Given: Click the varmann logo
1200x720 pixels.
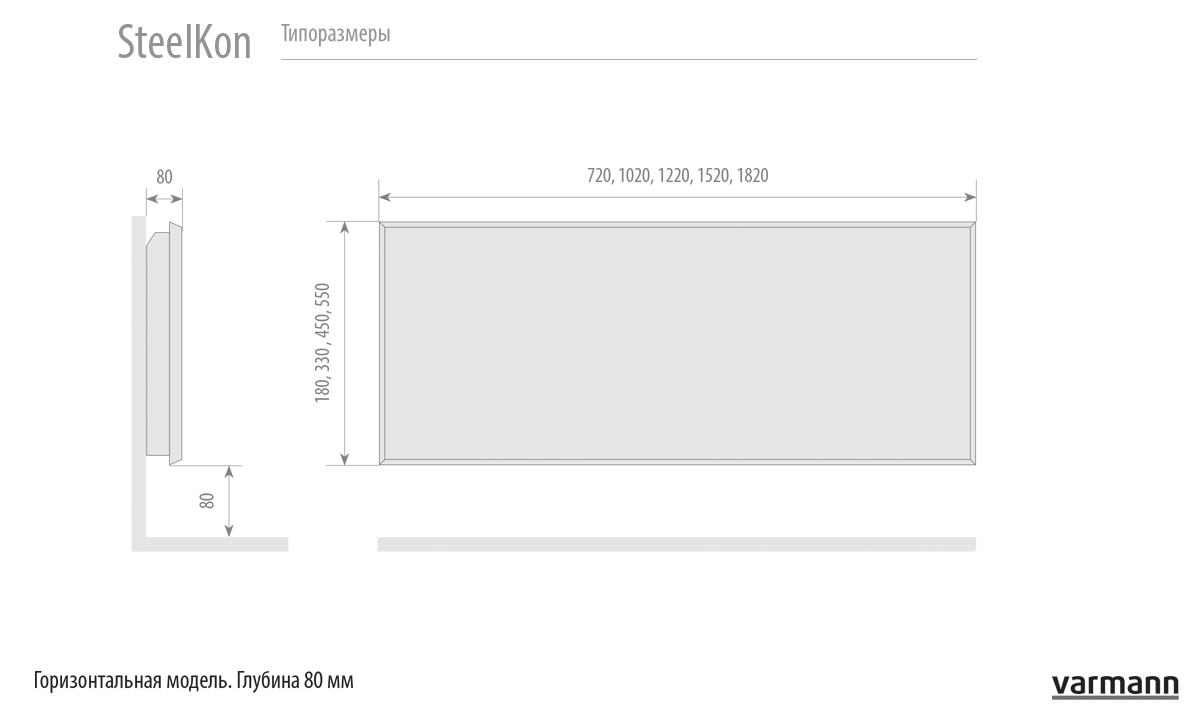Looking at the screenshot, I should pyautogui.click(x=1115, y=685).
